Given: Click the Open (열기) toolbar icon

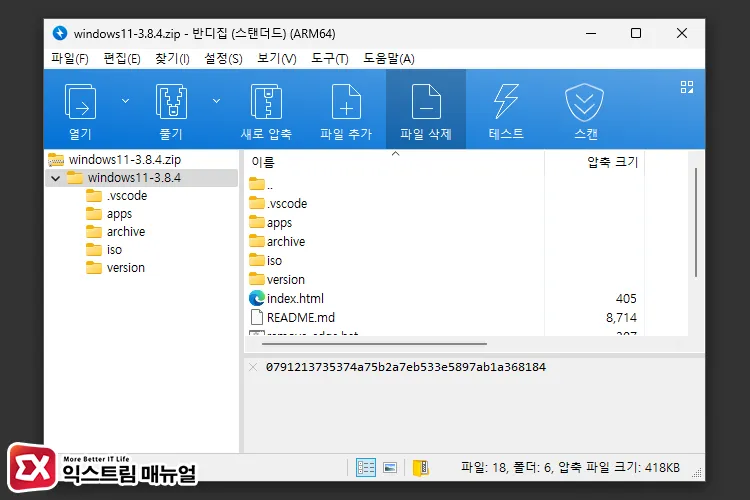Looking at the screenshot, I should pyautogui.click(x=80, y=101).
